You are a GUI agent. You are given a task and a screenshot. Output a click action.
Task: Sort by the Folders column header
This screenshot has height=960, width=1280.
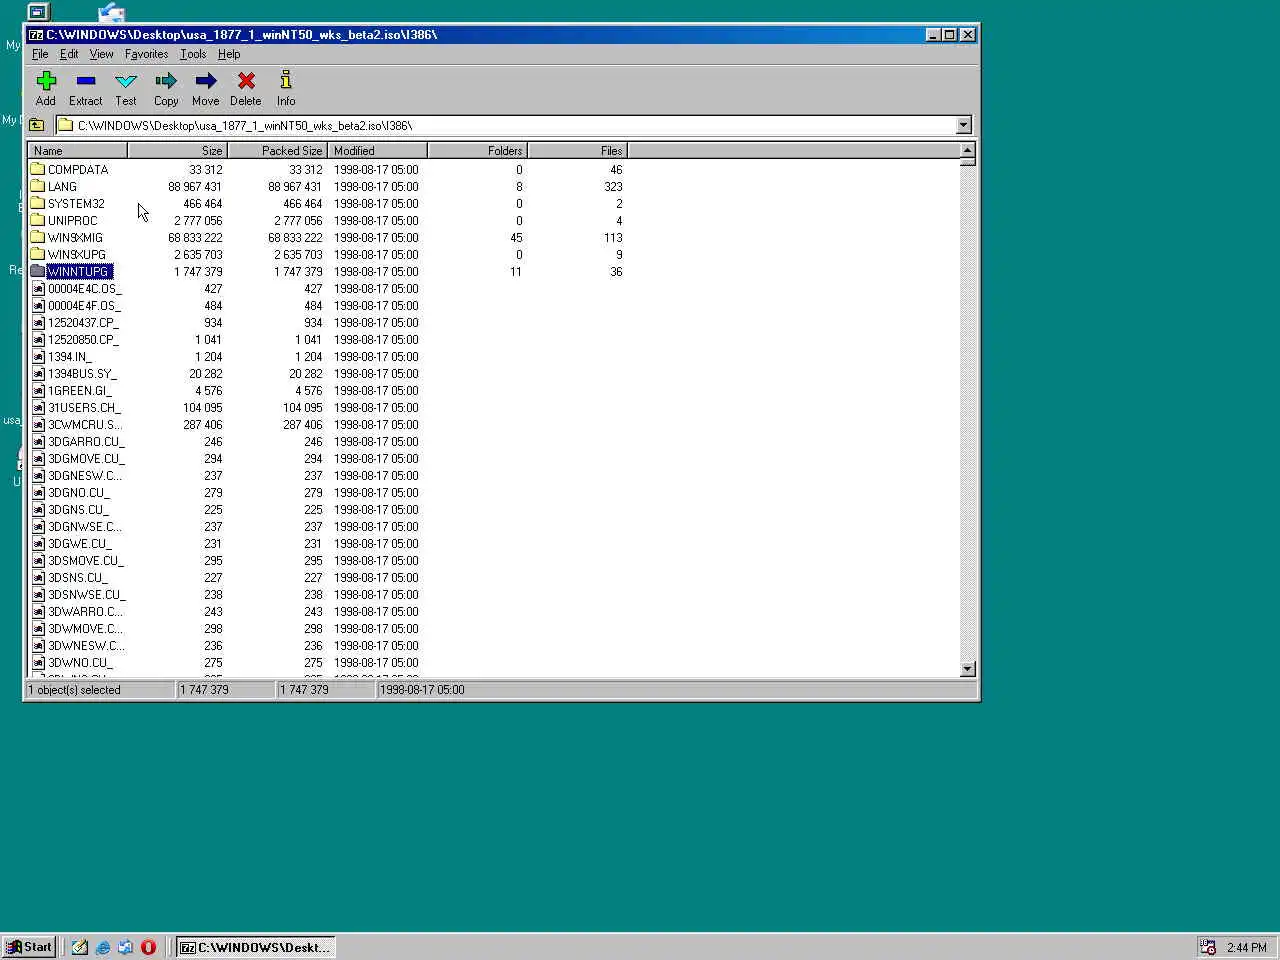(x=478, y=151)
